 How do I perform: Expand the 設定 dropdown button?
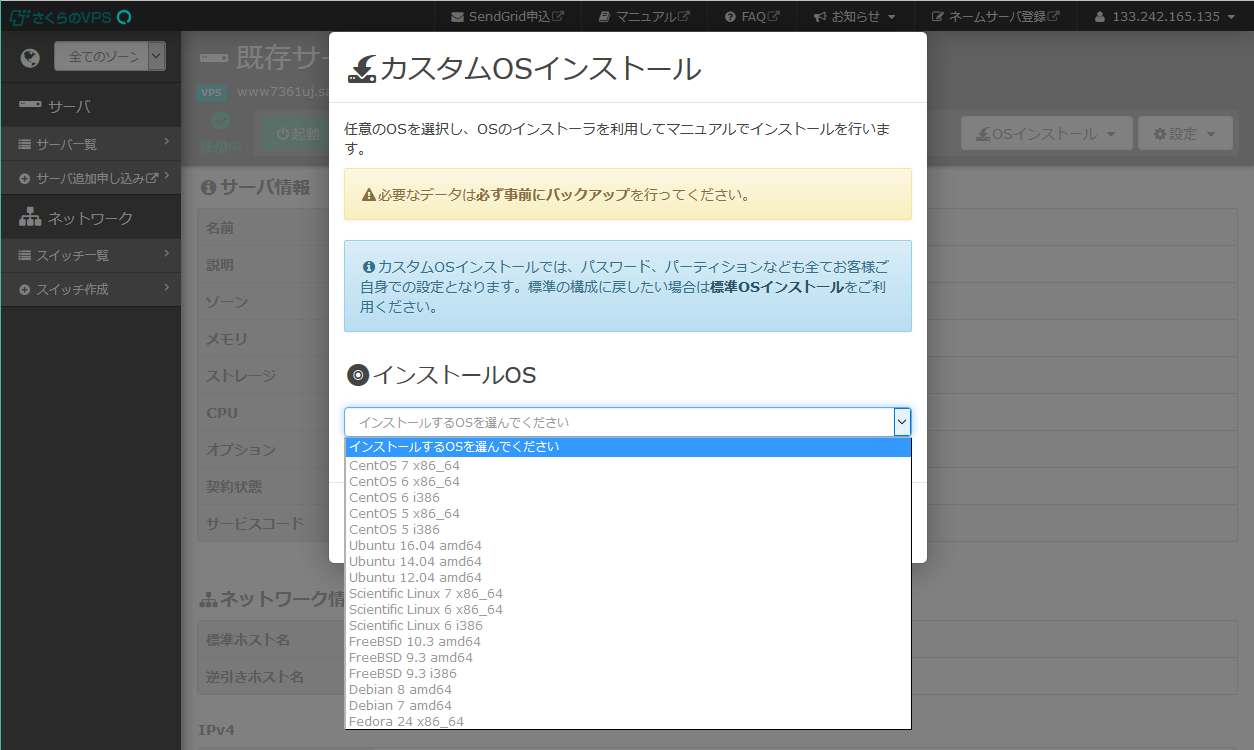1185,132
